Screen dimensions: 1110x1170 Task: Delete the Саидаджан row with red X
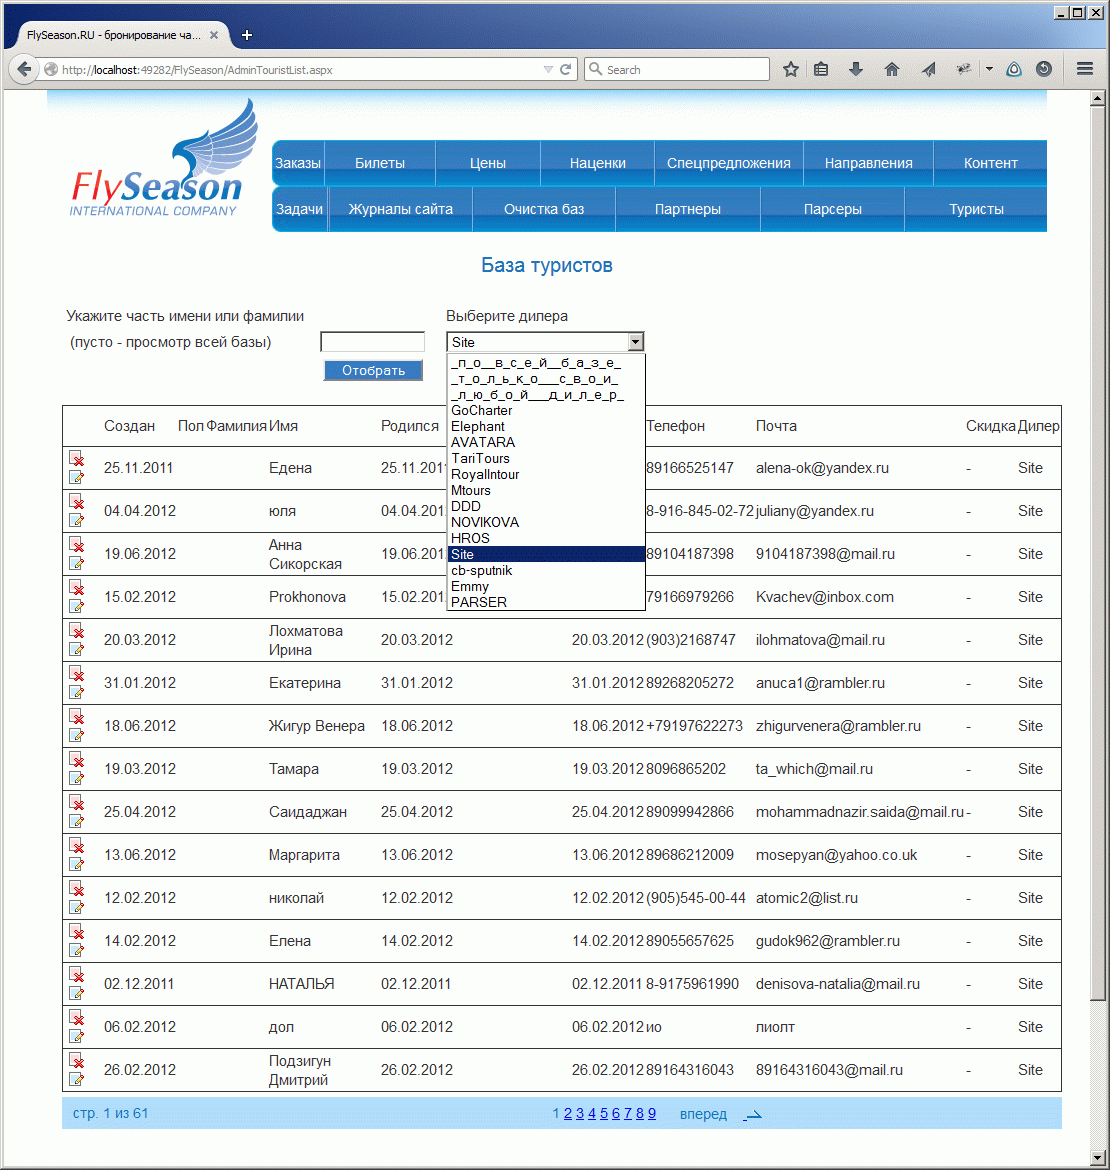(x=77, y=802)
